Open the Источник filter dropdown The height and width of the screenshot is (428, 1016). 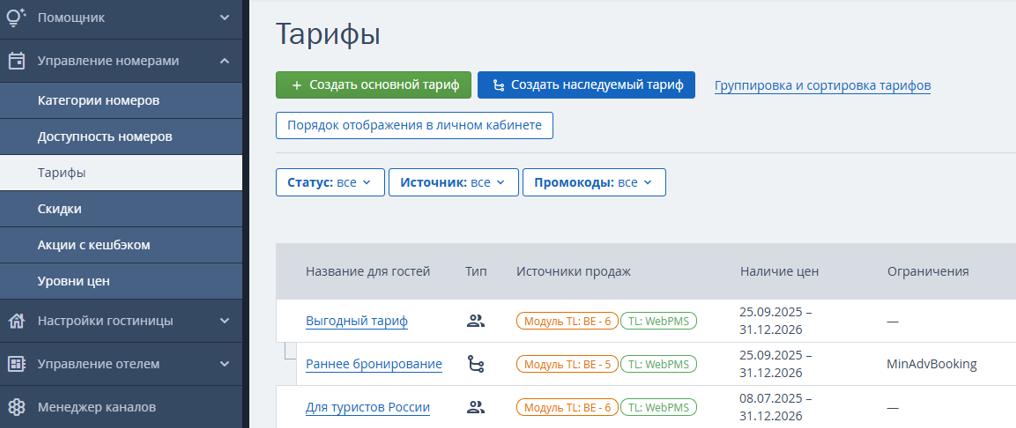coord(455,183)
